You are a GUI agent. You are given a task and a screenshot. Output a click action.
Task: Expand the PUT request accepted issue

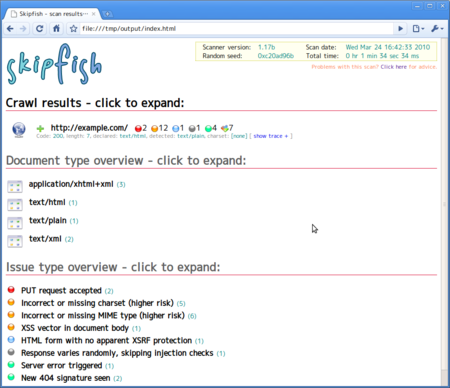pos(61,291)
